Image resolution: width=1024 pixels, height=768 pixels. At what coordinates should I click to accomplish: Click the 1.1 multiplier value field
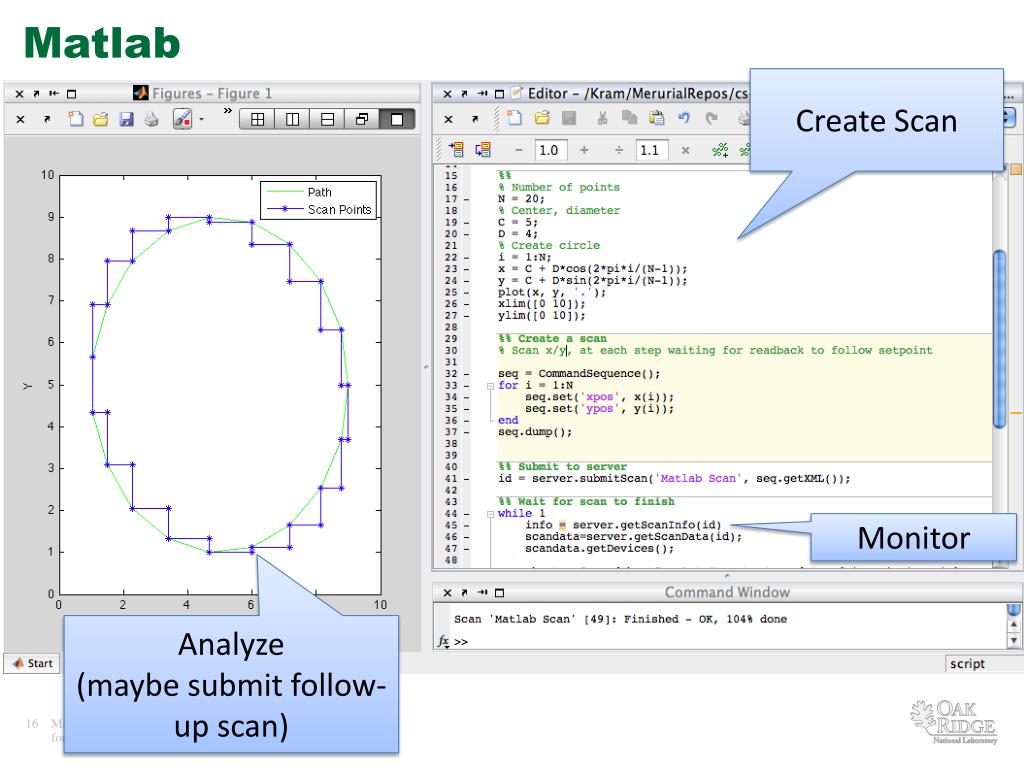651,150
